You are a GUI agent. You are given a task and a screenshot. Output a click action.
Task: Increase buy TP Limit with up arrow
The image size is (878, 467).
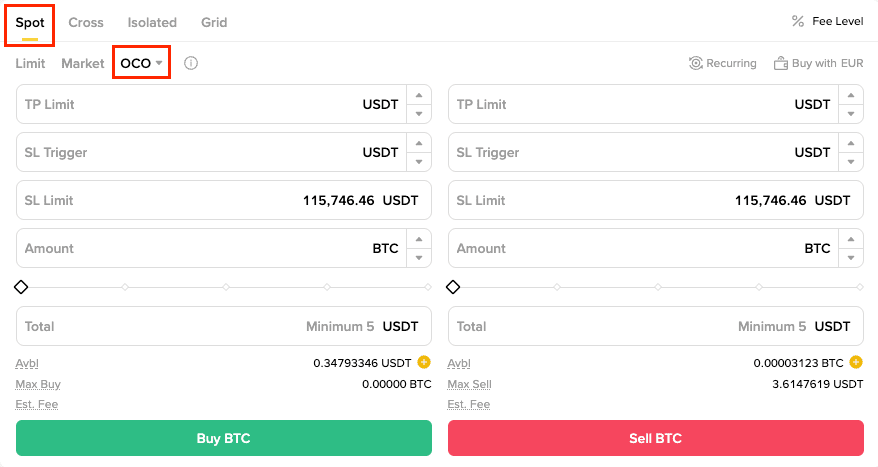(x=419, y=96)
